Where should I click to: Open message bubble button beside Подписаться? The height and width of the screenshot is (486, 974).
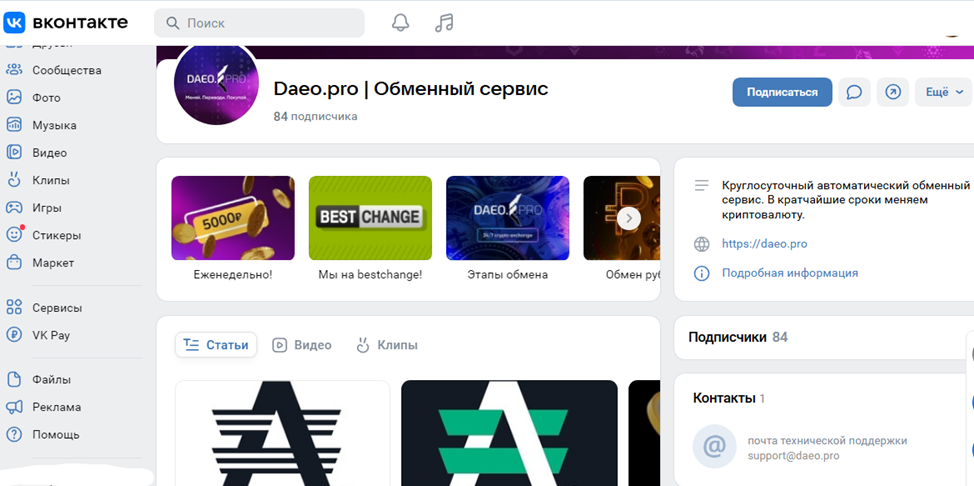(854, 92)
